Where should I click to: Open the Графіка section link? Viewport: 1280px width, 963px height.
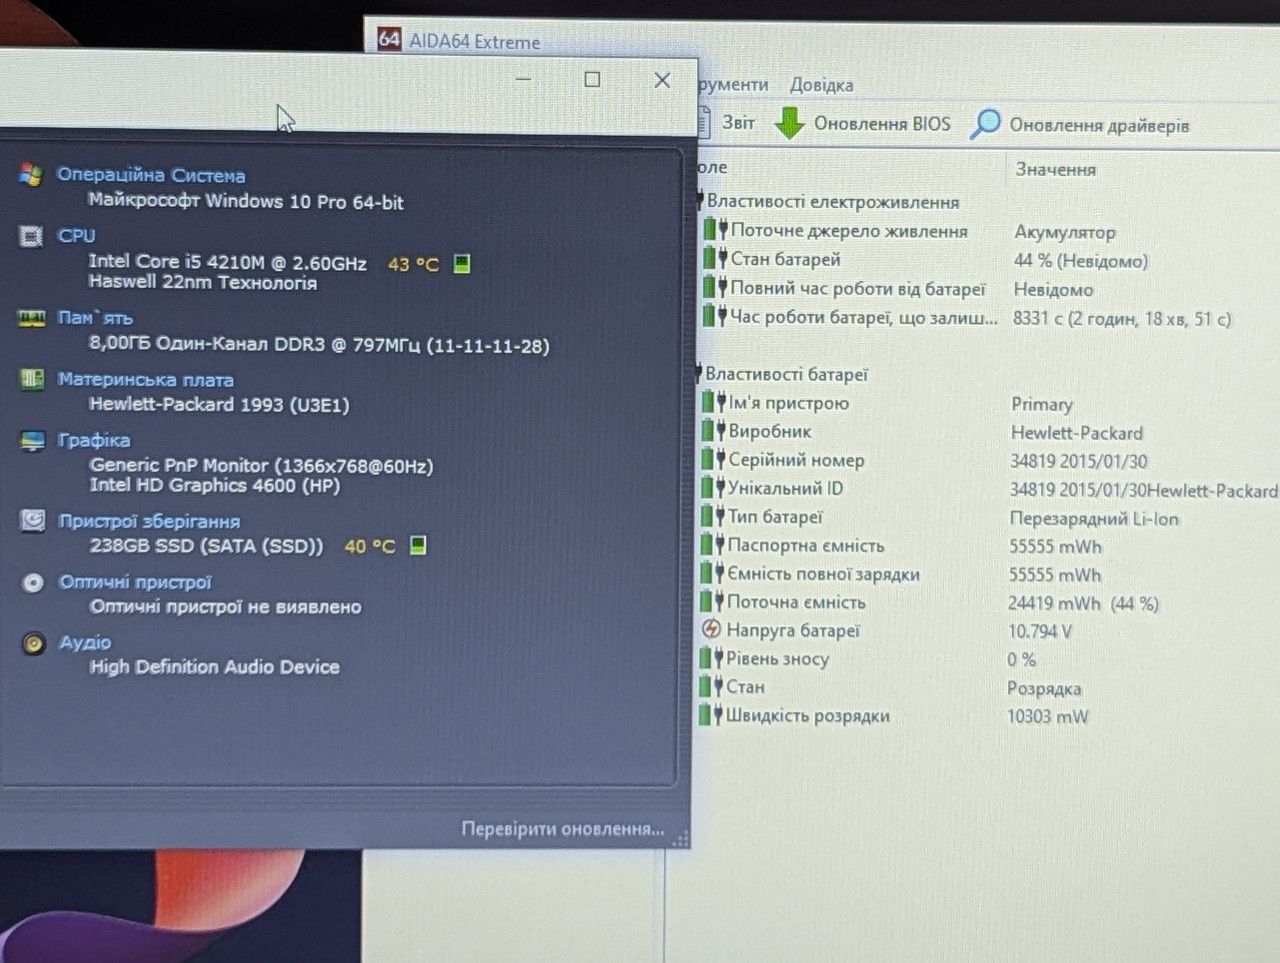click(x=94, y=440)
